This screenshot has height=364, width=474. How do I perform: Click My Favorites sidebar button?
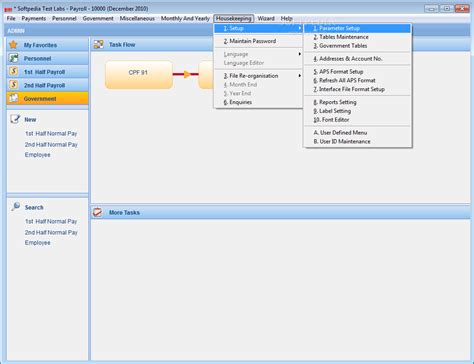(x=47, y=45)
